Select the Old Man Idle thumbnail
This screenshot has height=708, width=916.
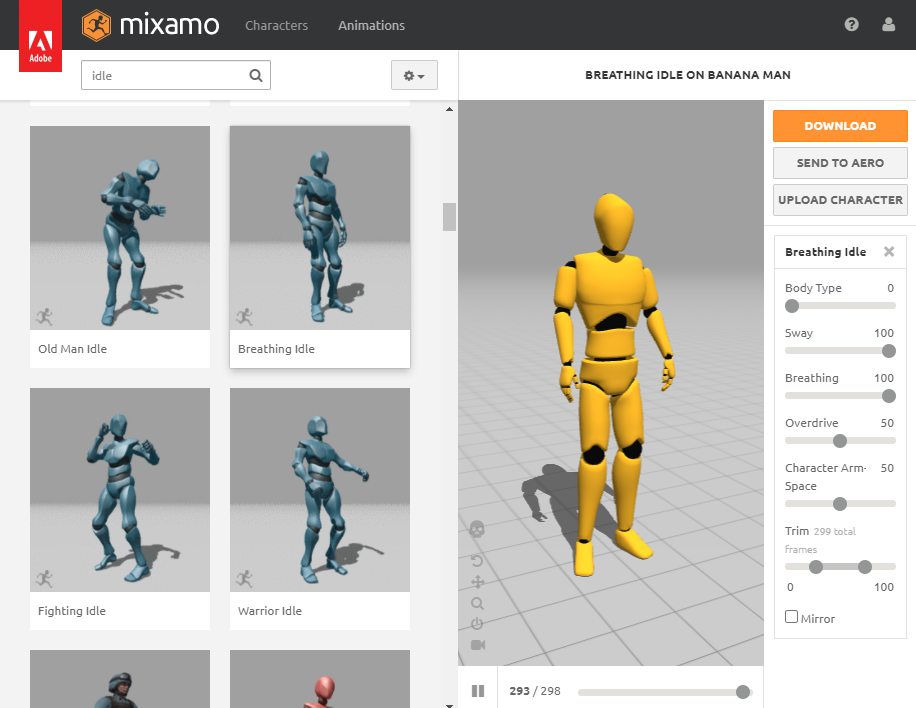coord(120,228)
